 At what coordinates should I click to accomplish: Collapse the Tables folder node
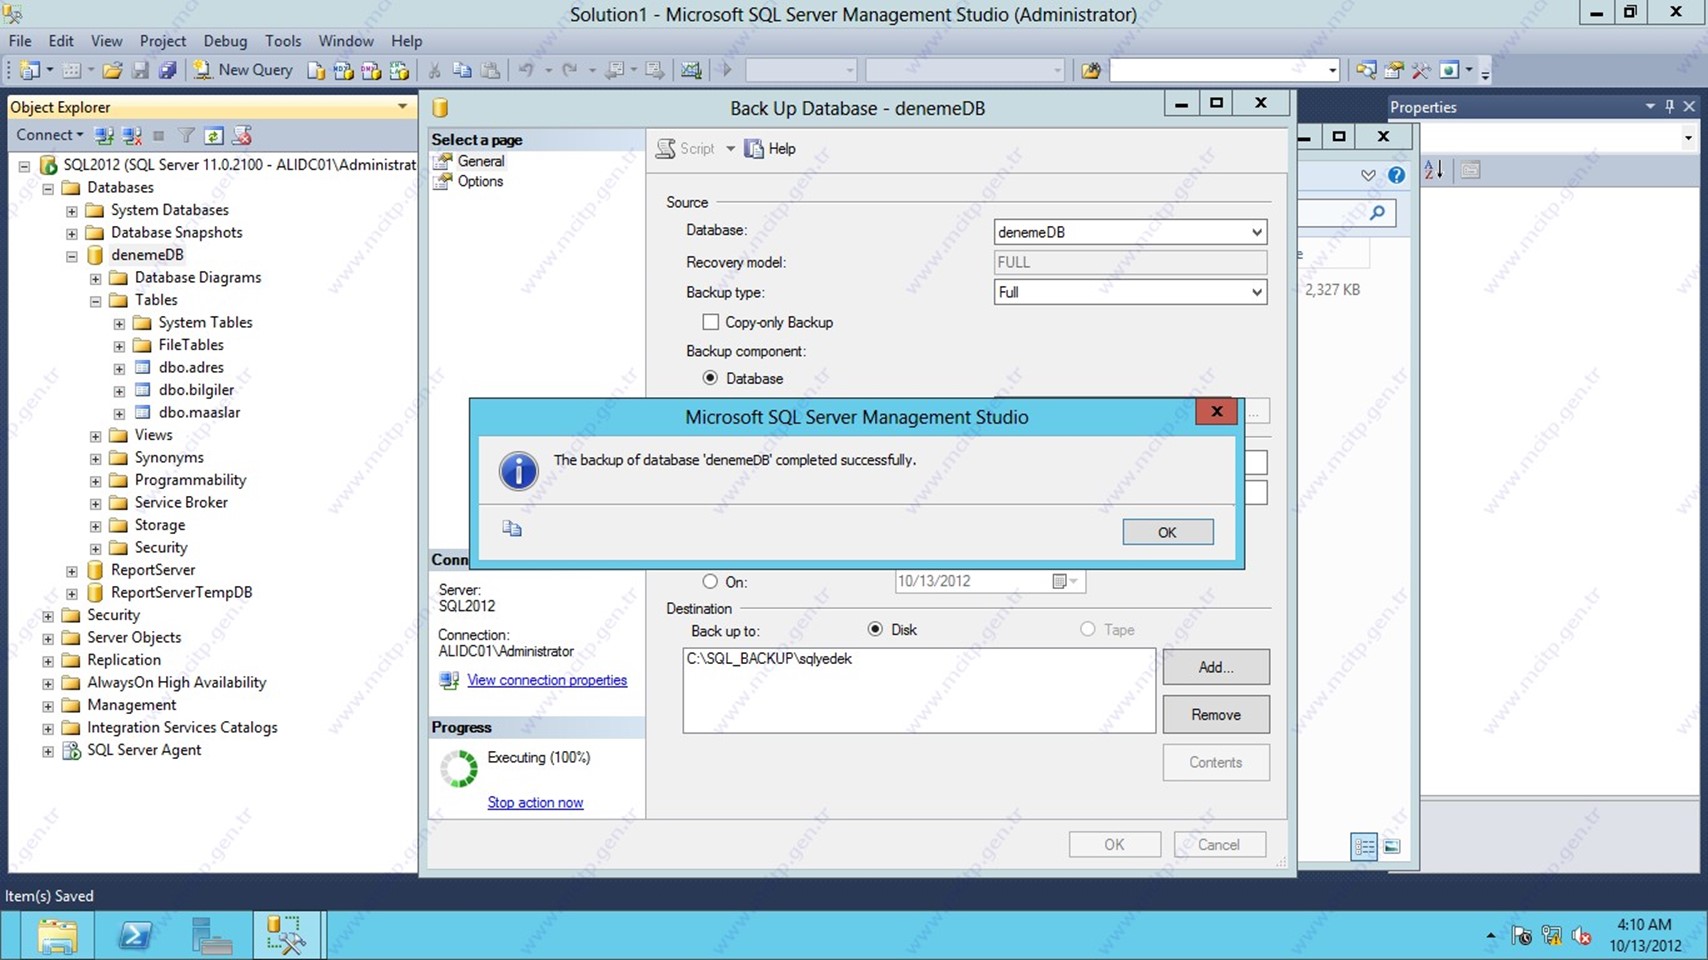tap(96, 301)
